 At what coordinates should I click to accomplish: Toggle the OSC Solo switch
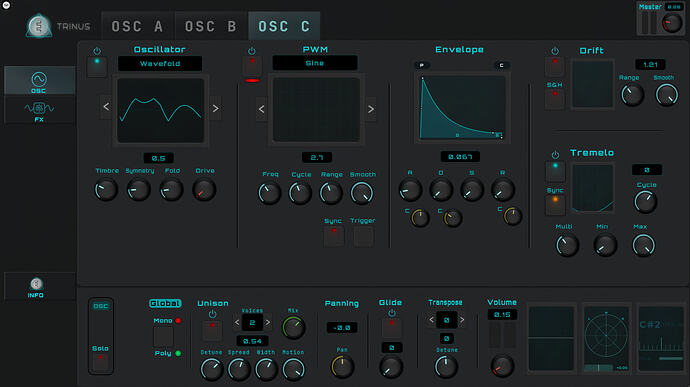(101, 363)
